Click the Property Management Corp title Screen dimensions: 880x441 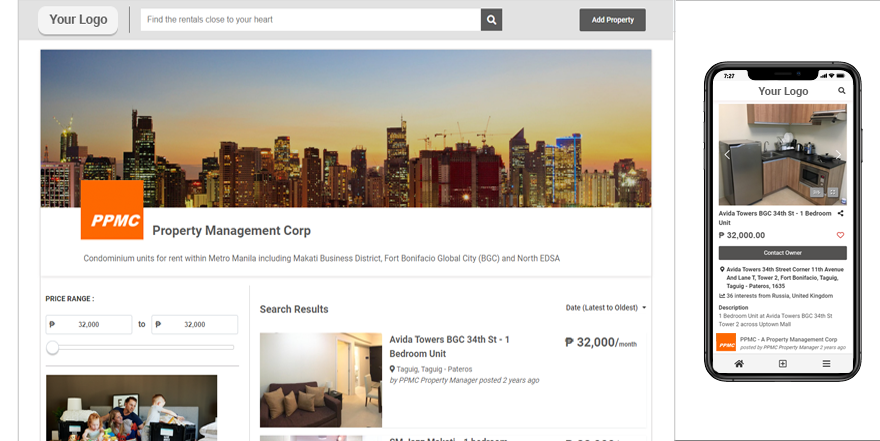(231, 231)
